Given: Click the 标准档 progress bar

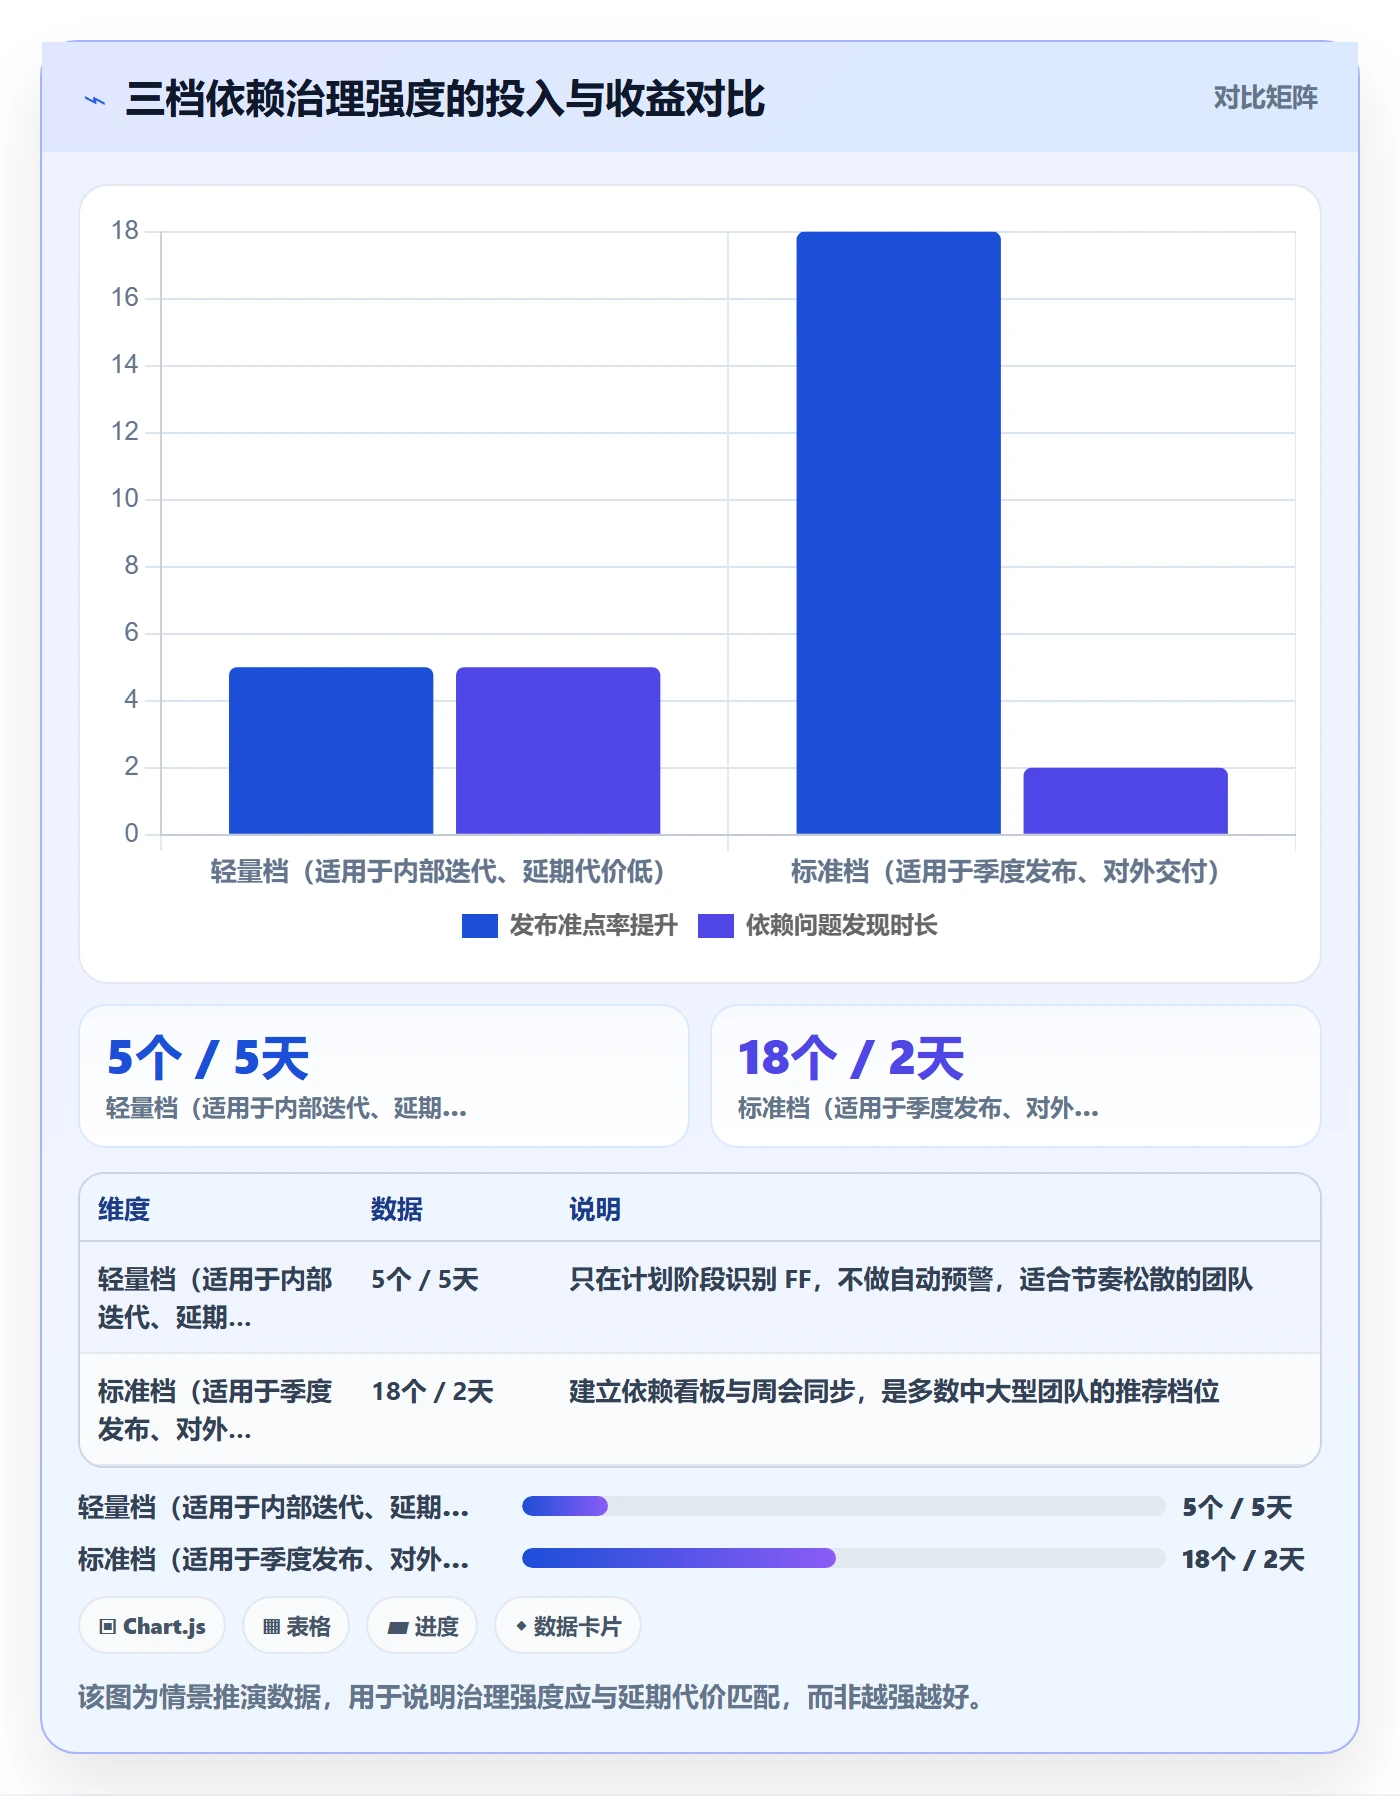Looking at the screenshot, I should 843,1558.
